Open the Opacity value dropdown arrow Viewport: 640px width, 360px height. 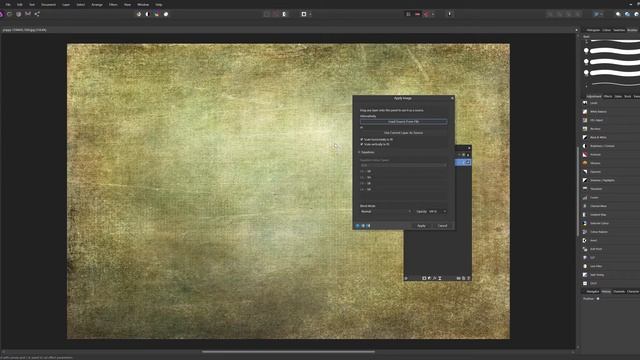[x=444, y=211]
